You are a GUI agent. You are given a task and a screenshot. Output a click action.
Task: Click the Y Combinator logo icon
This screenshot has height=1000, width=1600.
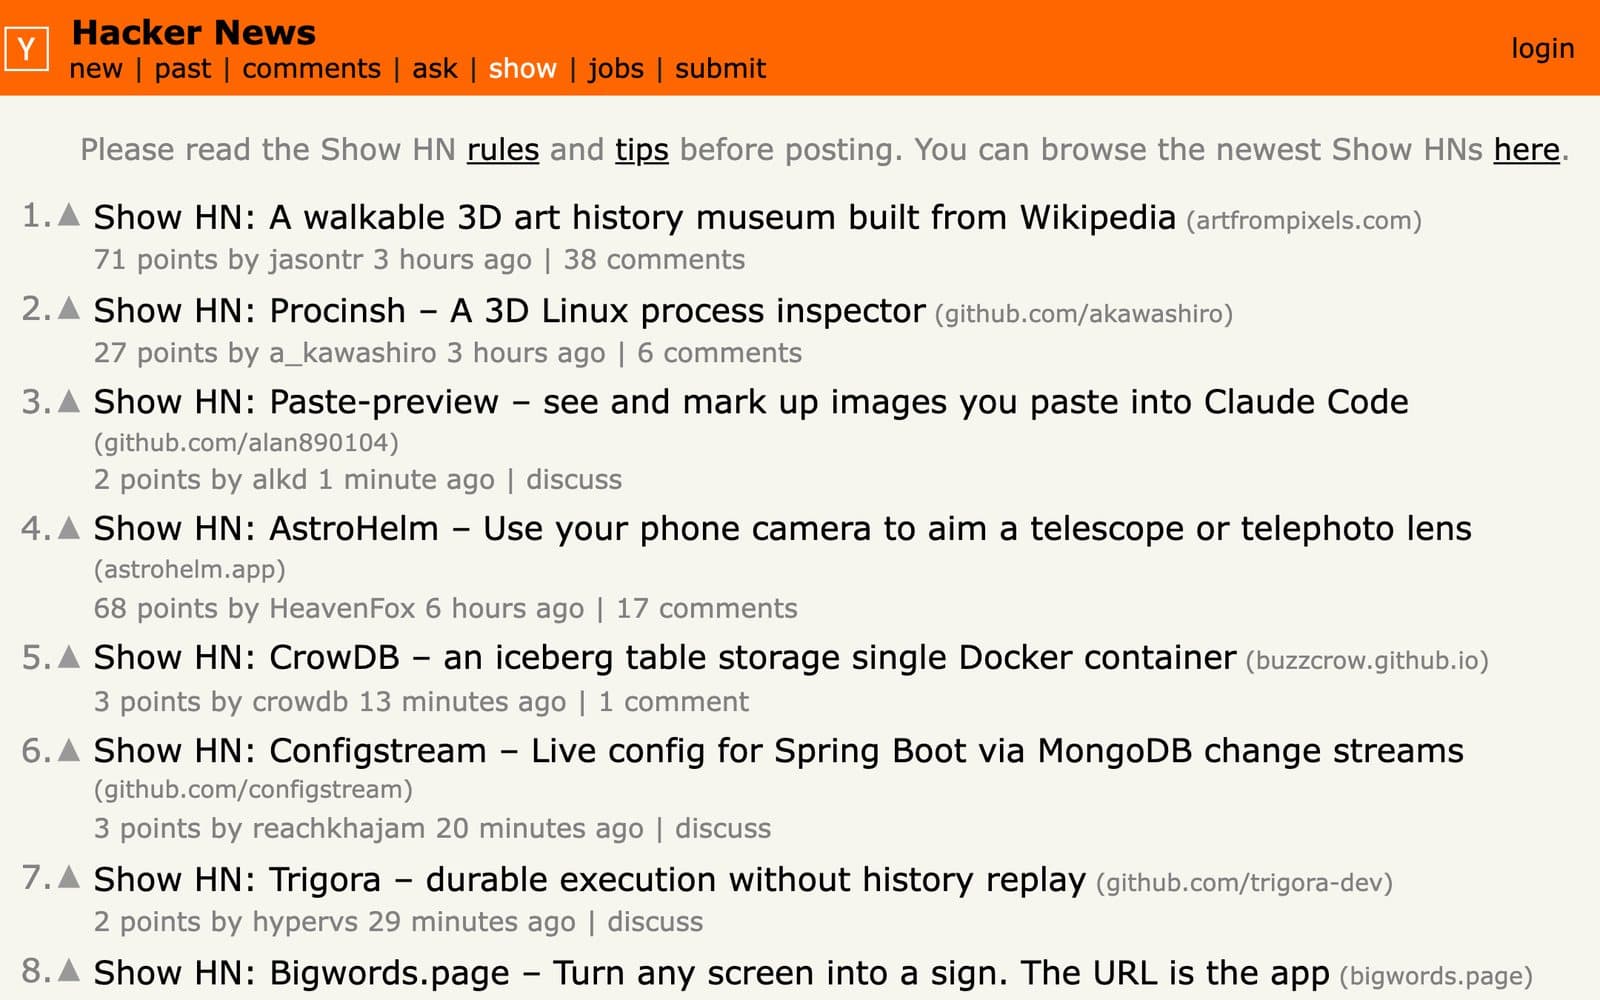[26, 48]
